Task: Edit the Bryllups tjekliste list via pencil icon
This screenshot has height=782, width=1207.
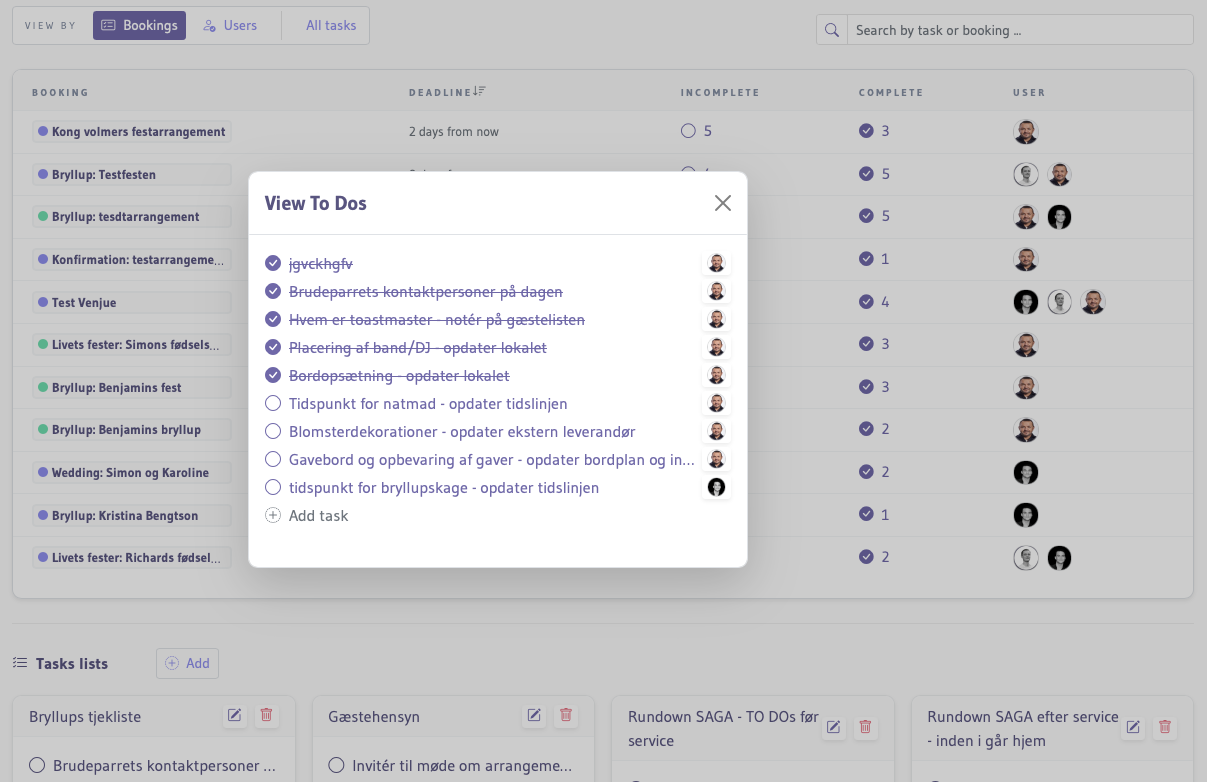Action: point(234,715)
